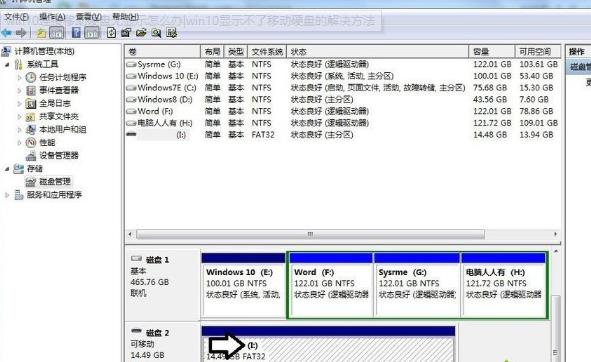Click the properties icon in the toolbar
Image resolution: width=591 pixels, height=362 pixels.
(126, 33)
